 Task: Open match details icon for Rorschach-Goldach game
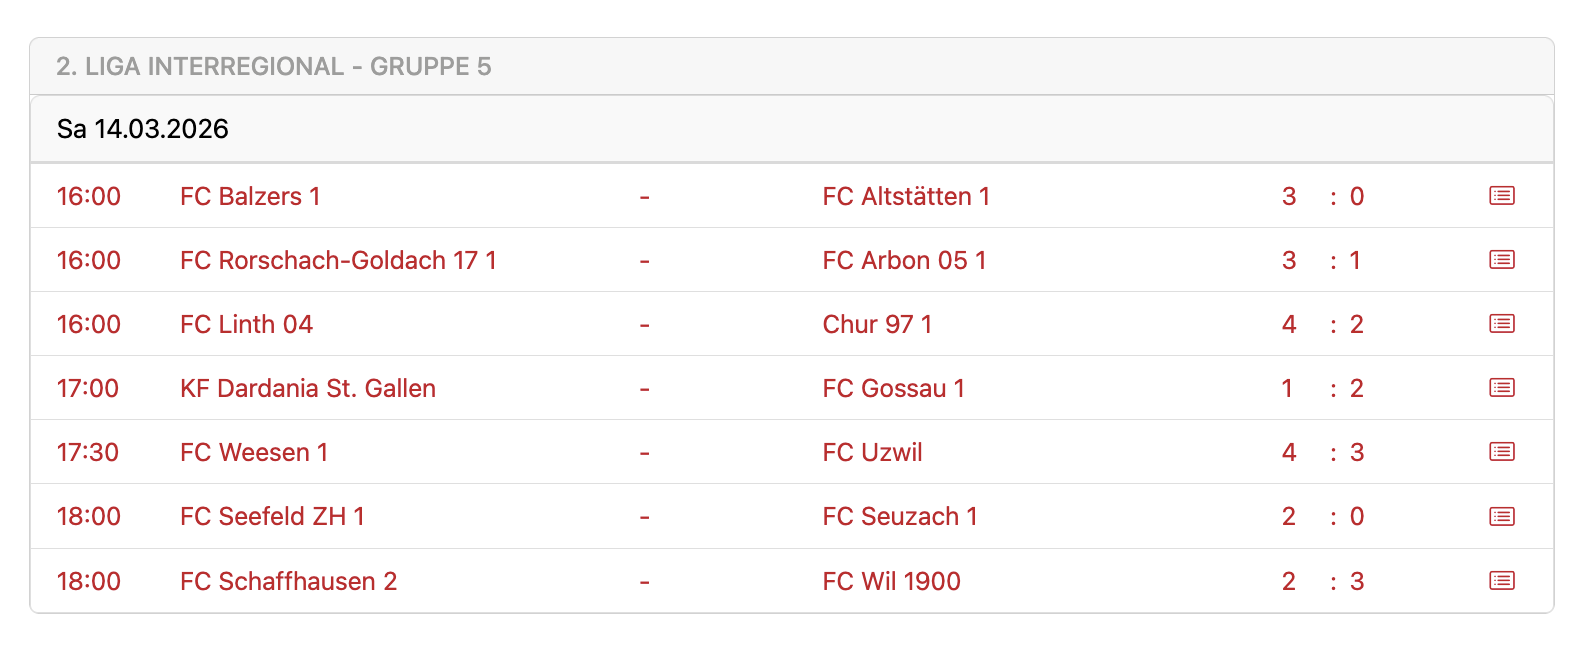point(1501,260)
